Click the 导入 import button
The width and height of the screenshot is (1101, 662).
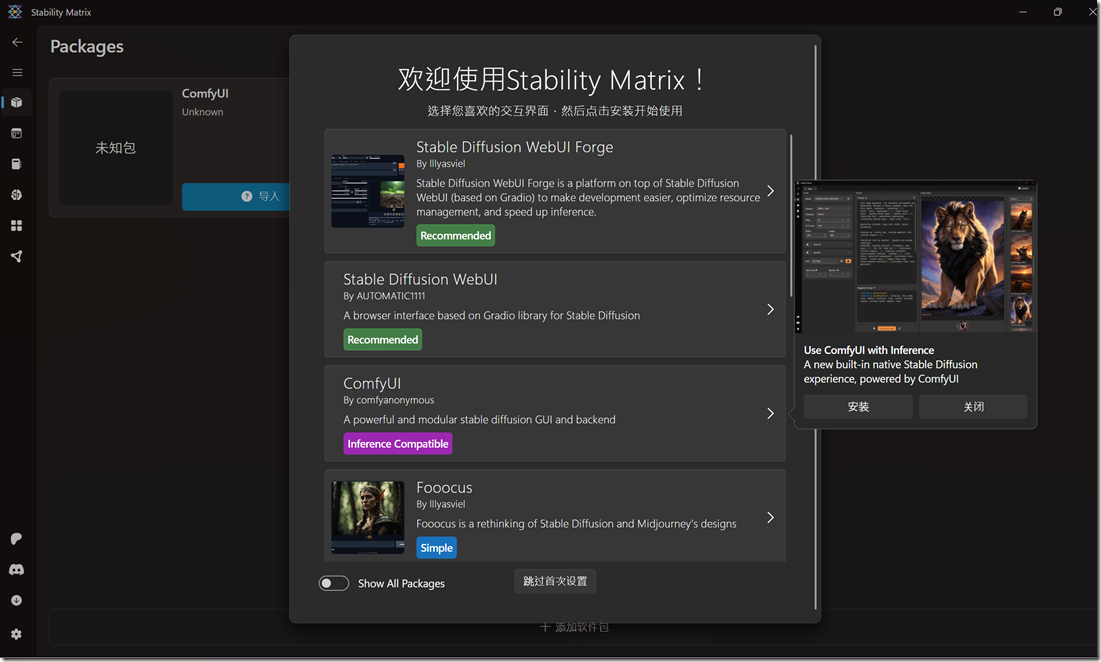click(236, 197)
